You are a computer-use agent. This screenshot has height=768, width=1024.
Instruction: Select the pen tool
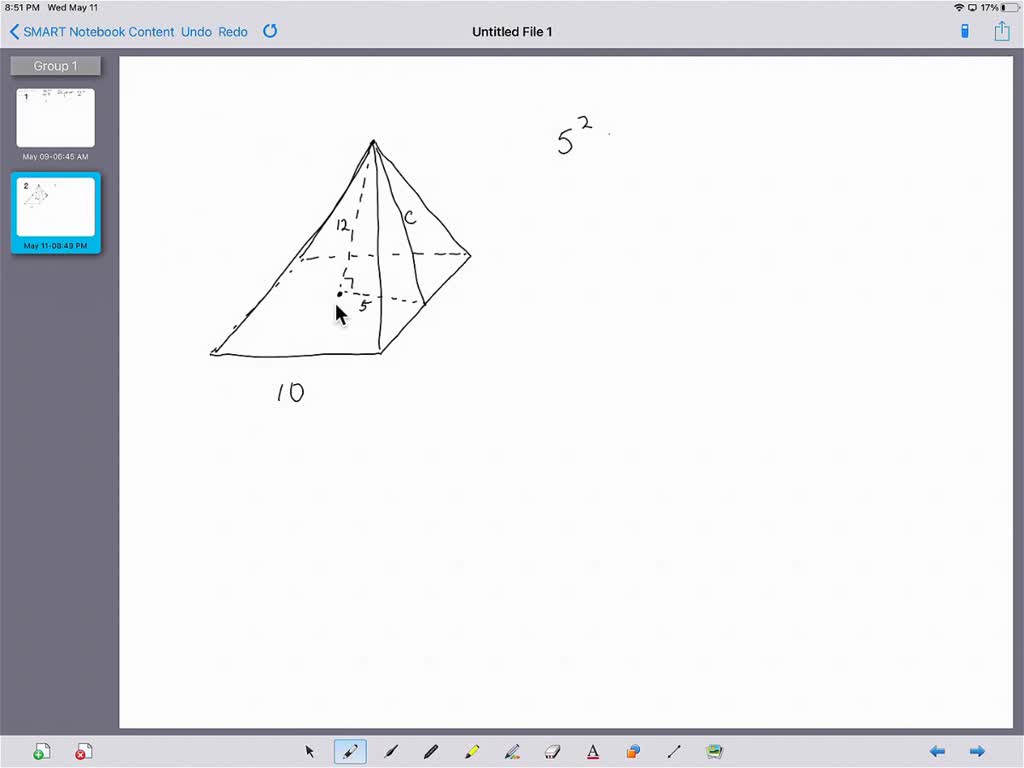tap(350, 751)
